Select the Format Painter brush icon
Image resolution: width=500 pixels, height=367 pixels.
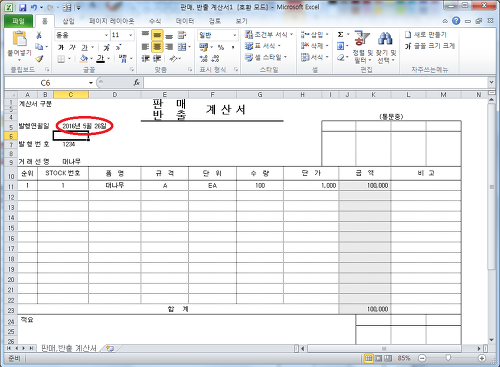click(39, 59)
